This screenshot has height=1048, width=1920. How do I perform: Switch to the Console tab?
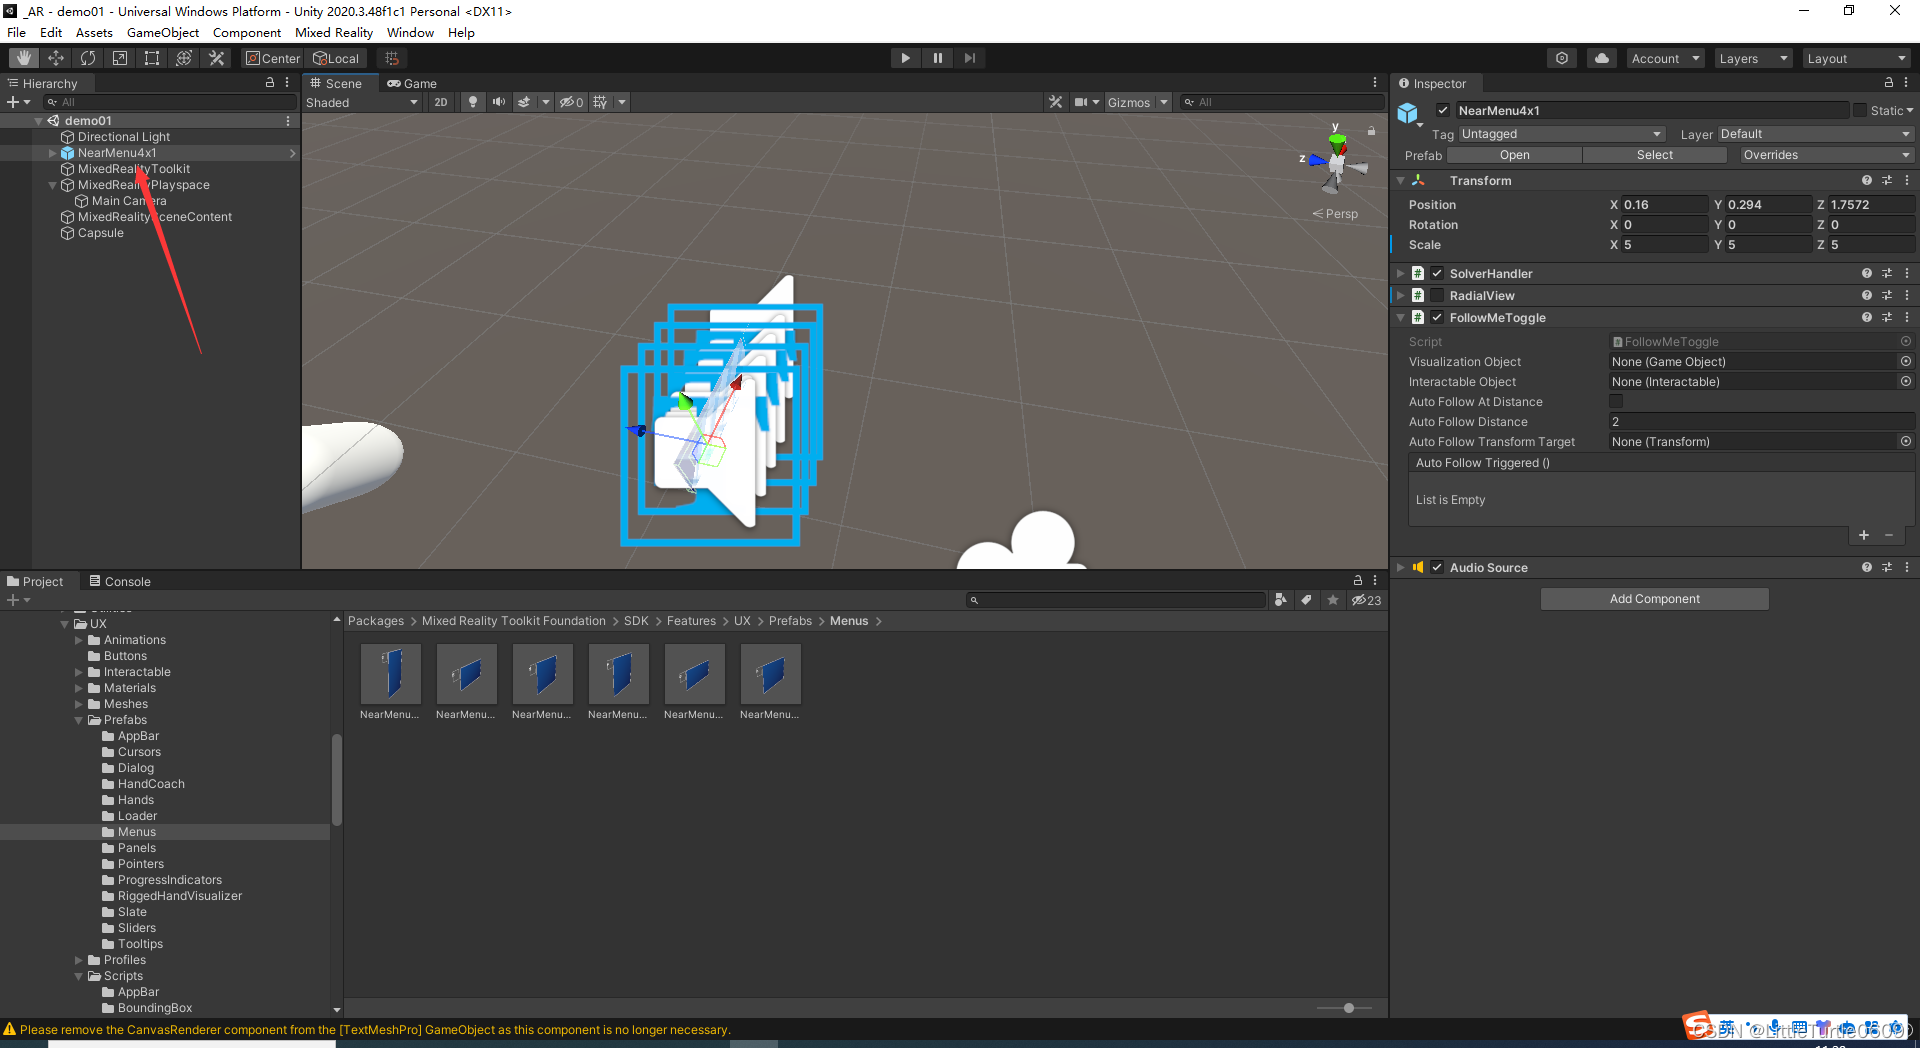coord(119,581)
